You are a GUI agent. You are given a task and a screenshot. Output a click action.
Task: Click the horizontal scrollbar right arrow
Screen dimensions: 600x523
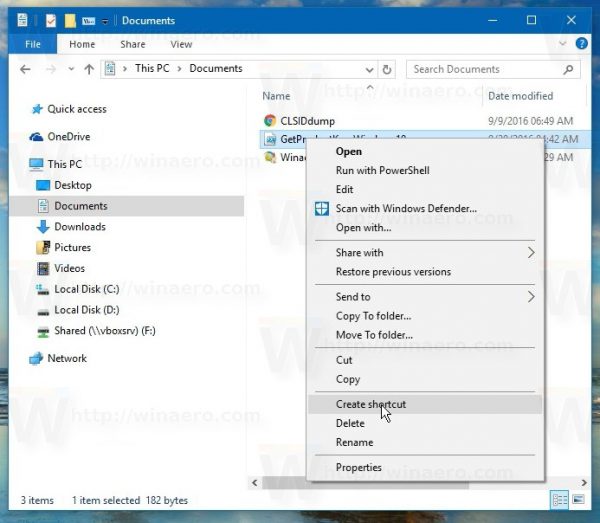tap(584, 483)
